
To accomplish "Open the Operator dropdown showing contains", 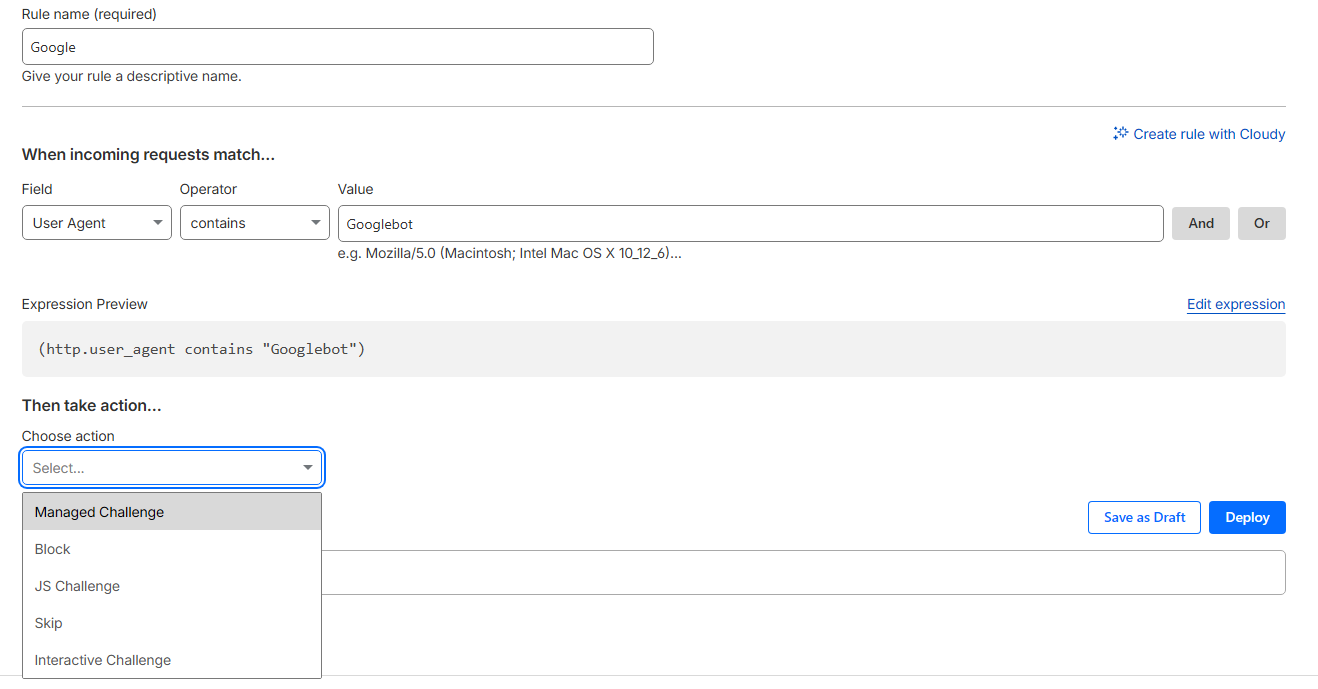I will (254, 223).
